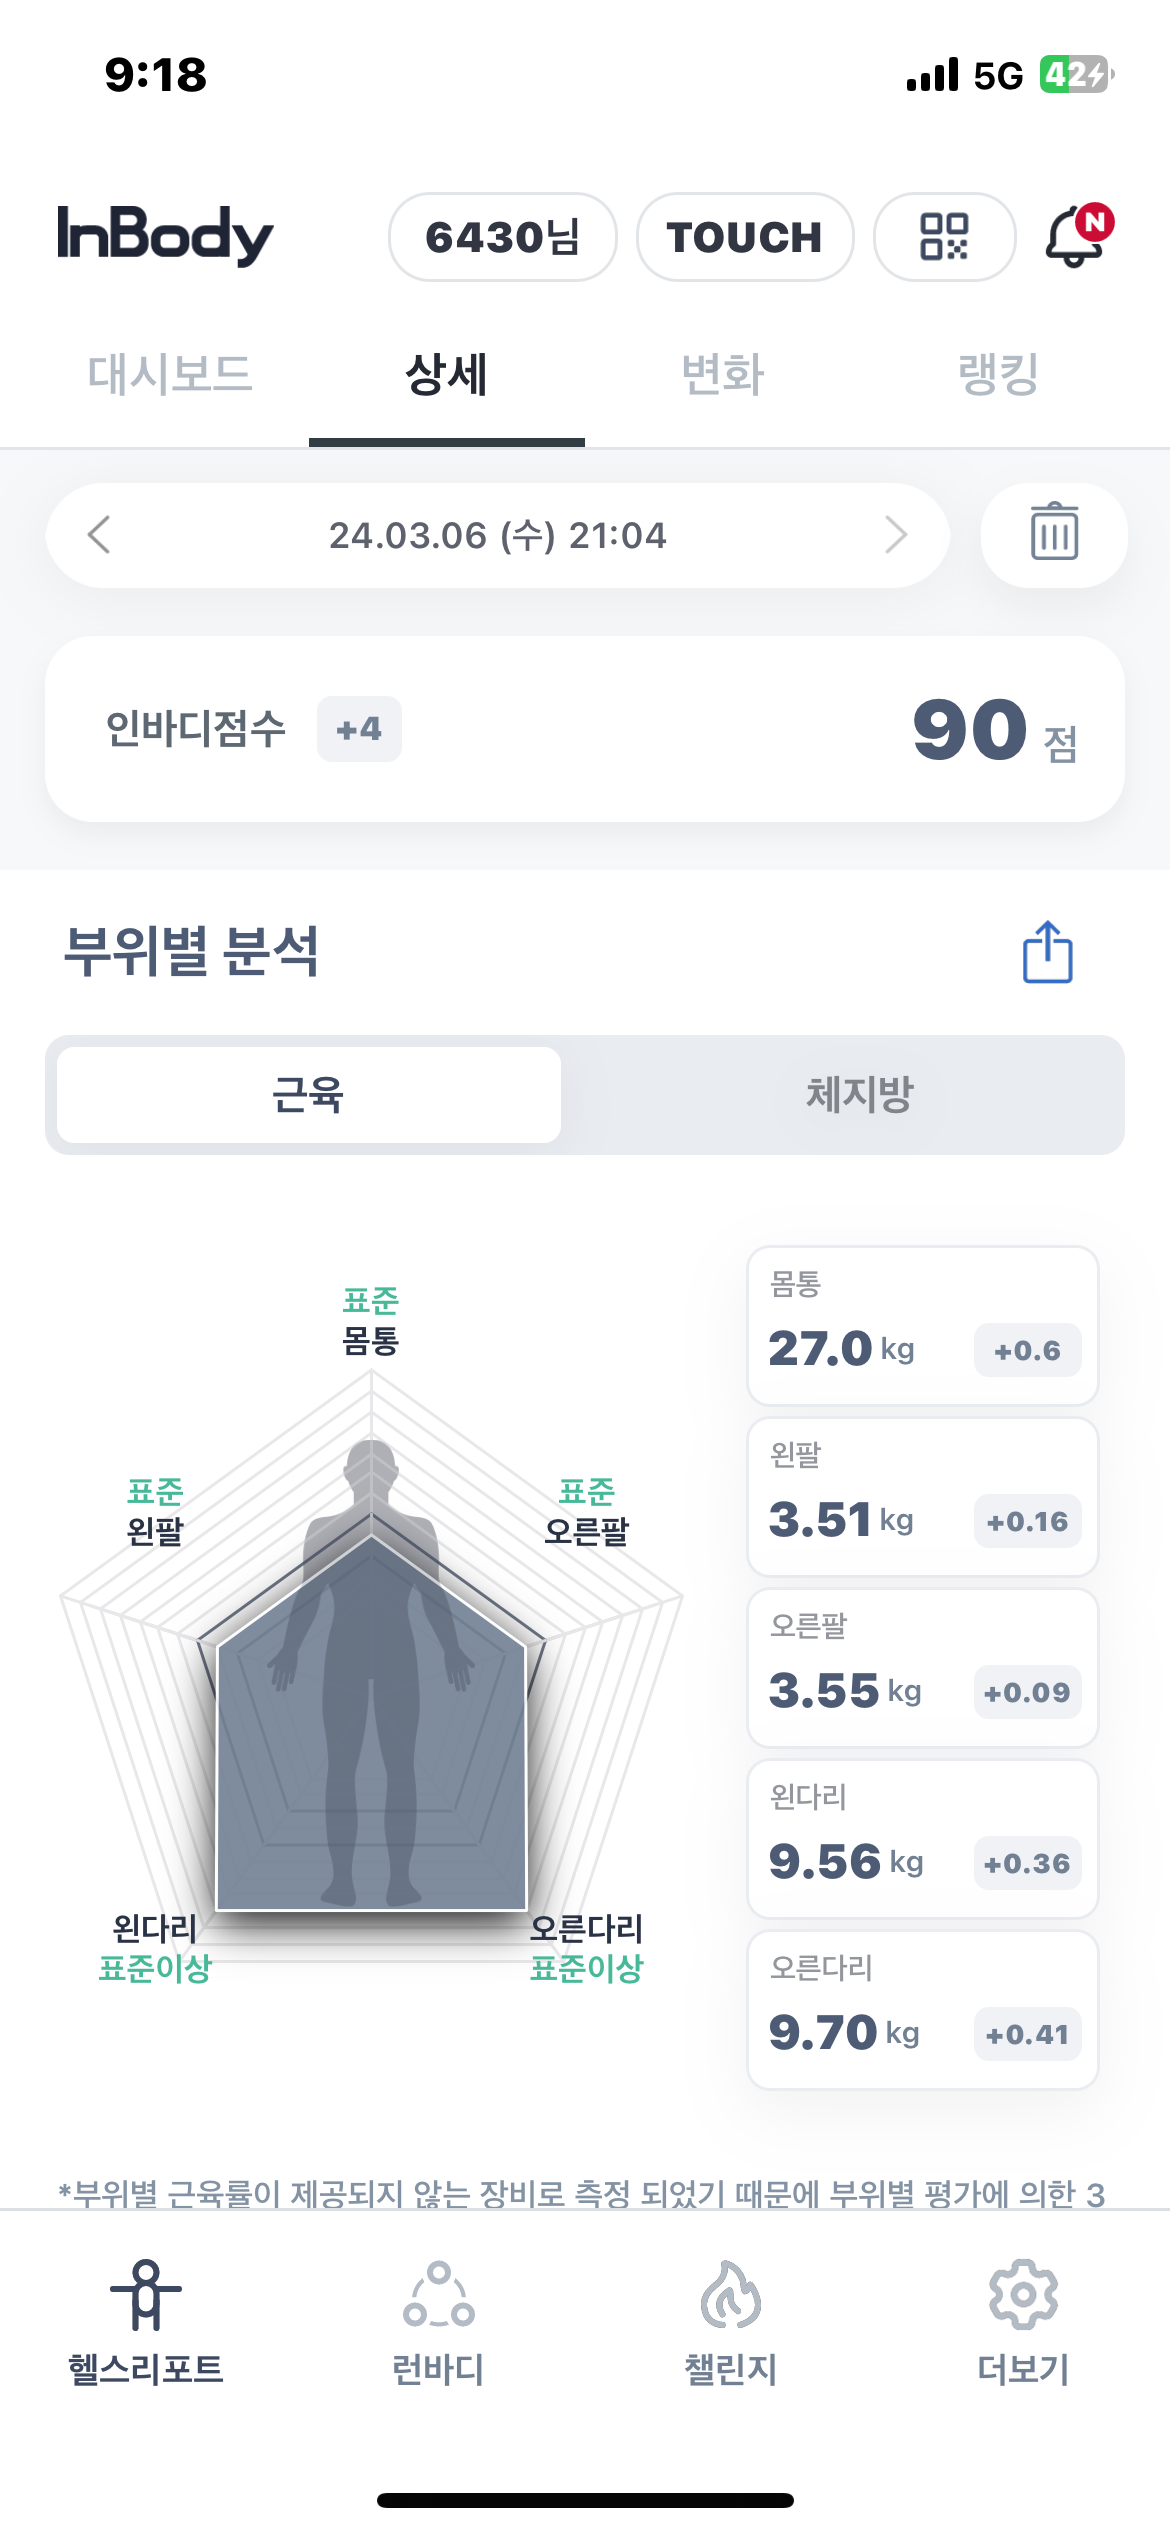Open 더보기 settings gear tab
The image size is (1170, 2532).
coord(1023,2323)
